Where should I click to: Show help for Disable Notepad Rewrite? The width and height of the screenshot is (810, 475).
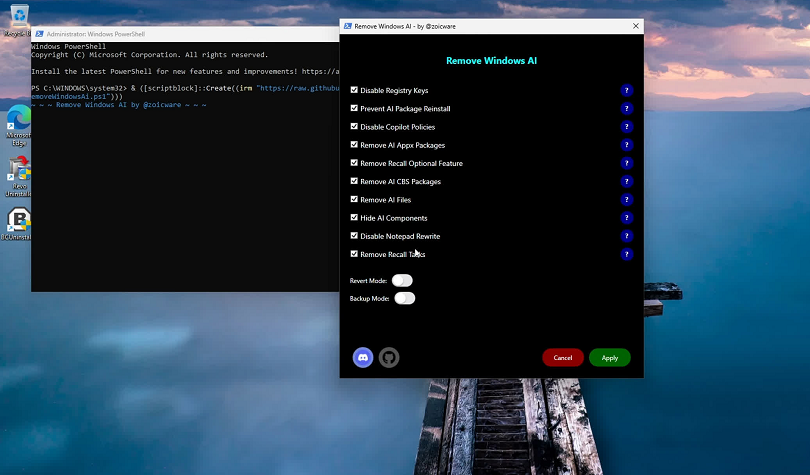pos(627,236)
